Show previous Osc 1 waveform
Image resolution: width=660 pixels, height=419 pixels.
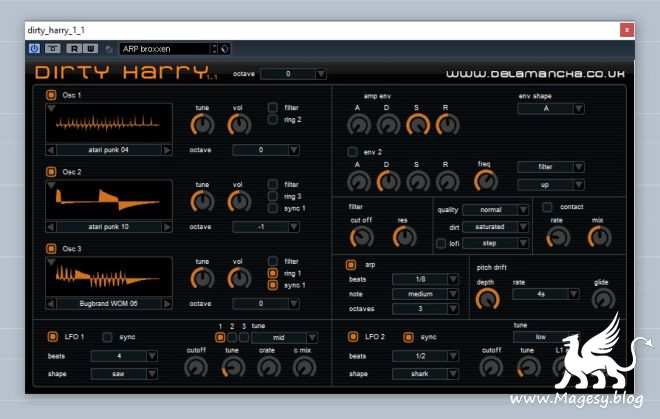pyautogui.click(x=51, y=150)
